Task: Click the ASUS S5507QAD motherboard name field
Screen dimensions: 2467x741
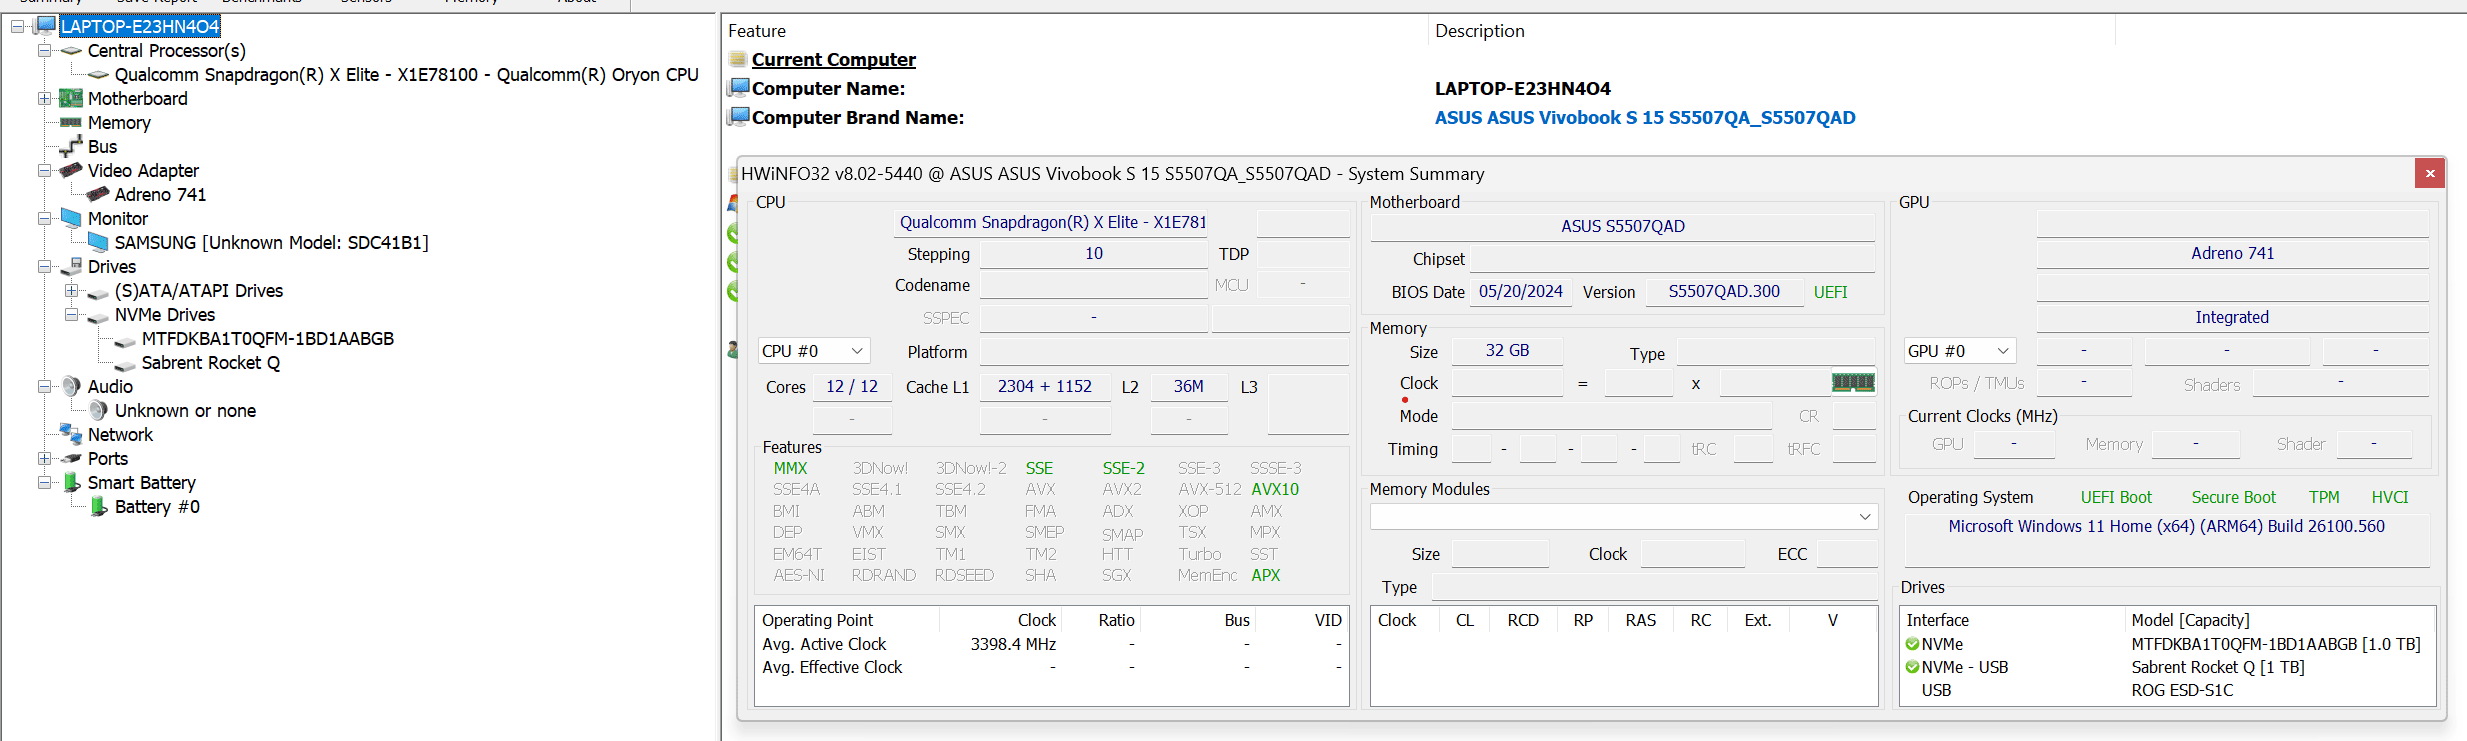Action: click(x=1622, y=226)
